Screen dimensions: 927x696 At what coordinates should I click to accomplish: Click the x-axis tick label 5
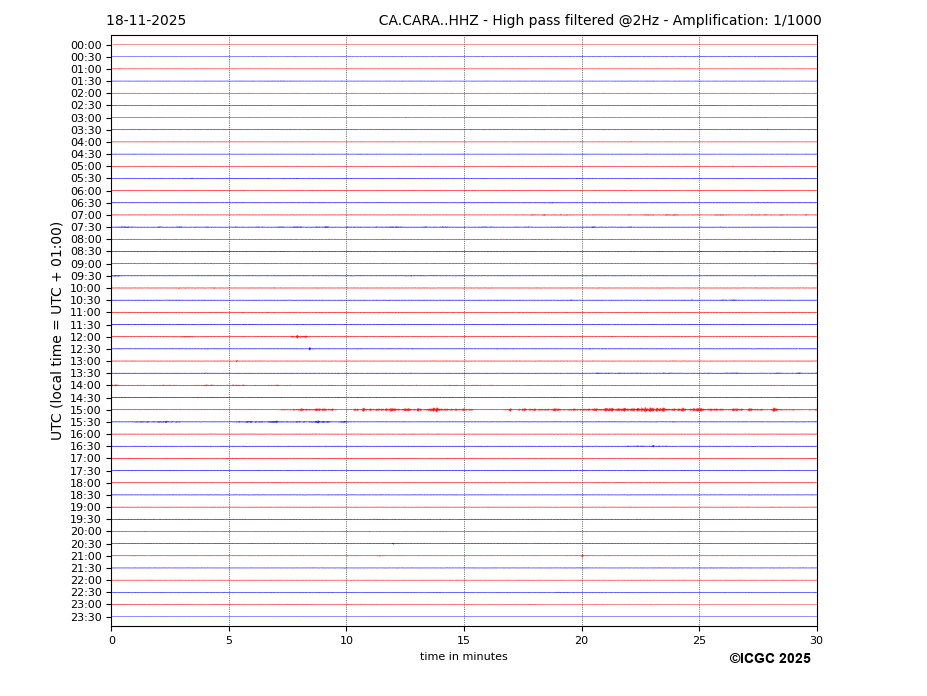pyautogui.click(x=229, y=640)
